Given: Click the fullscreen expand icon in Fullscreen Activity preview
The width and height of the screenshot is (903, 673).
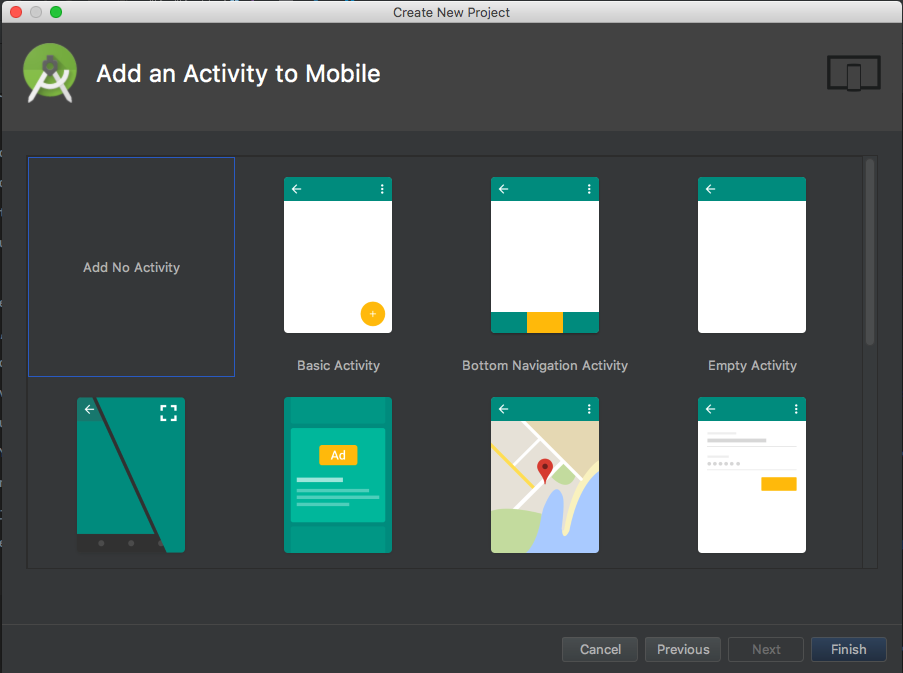Looking at the screenshot, I should click(168, 411).
